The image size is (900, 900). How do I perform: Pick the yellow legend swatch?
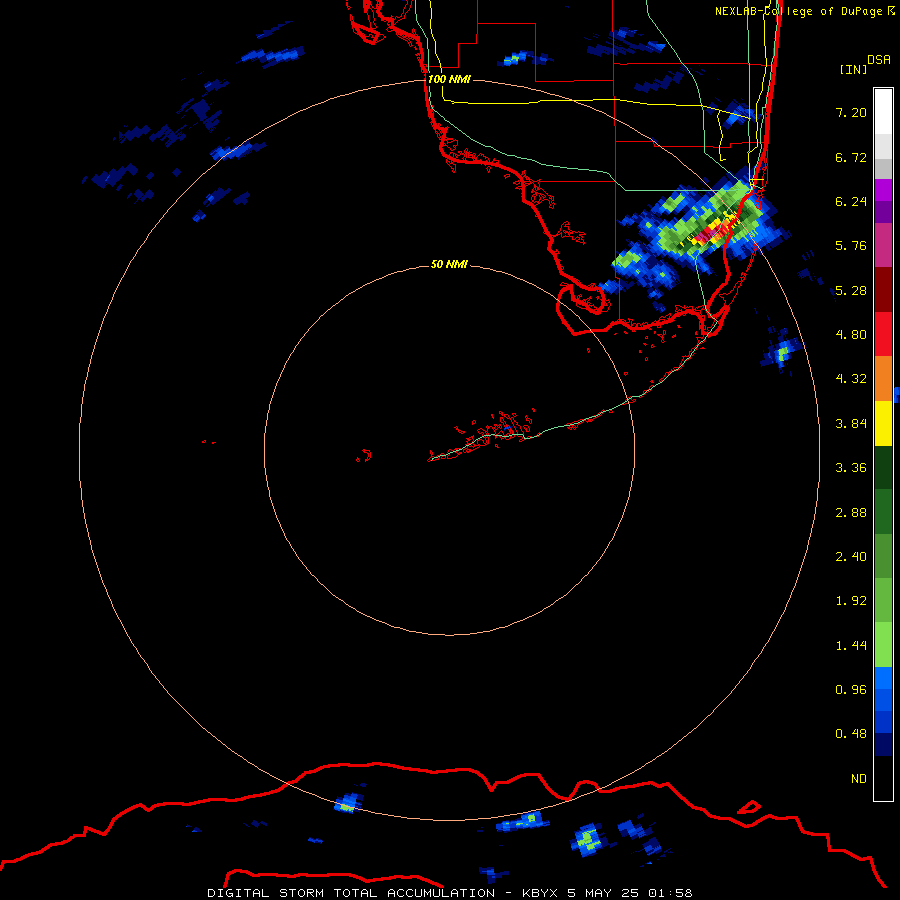[883, 423]
